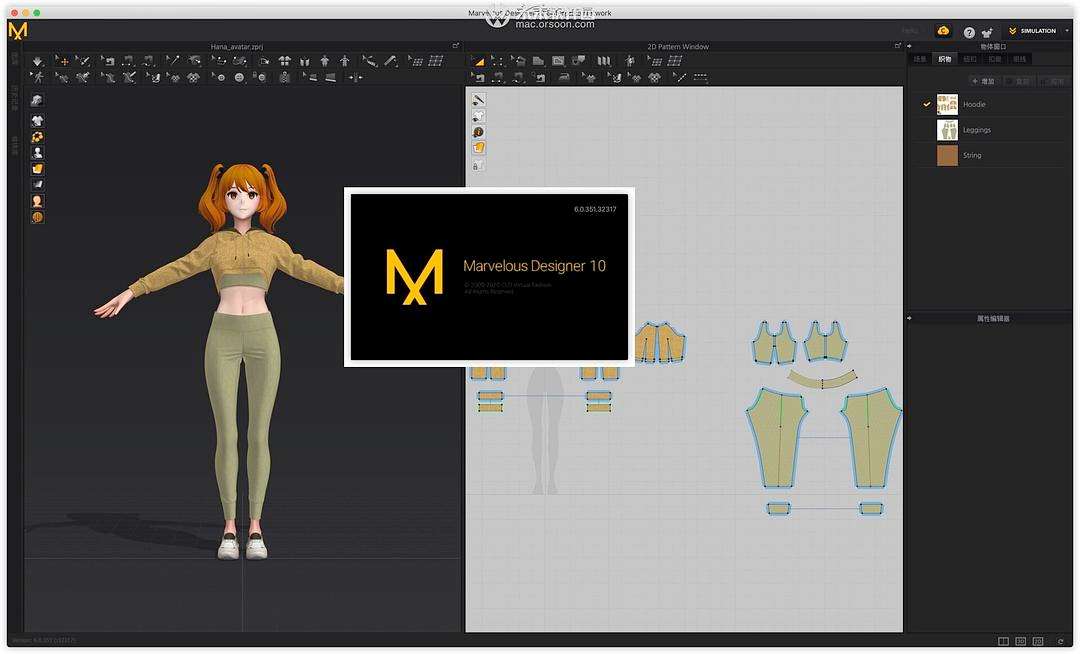Click the grid icon ending the 2D toolbar top row
Image resolution: width=1080 pixels, height=654 pixels.
[x=674, y=61]
